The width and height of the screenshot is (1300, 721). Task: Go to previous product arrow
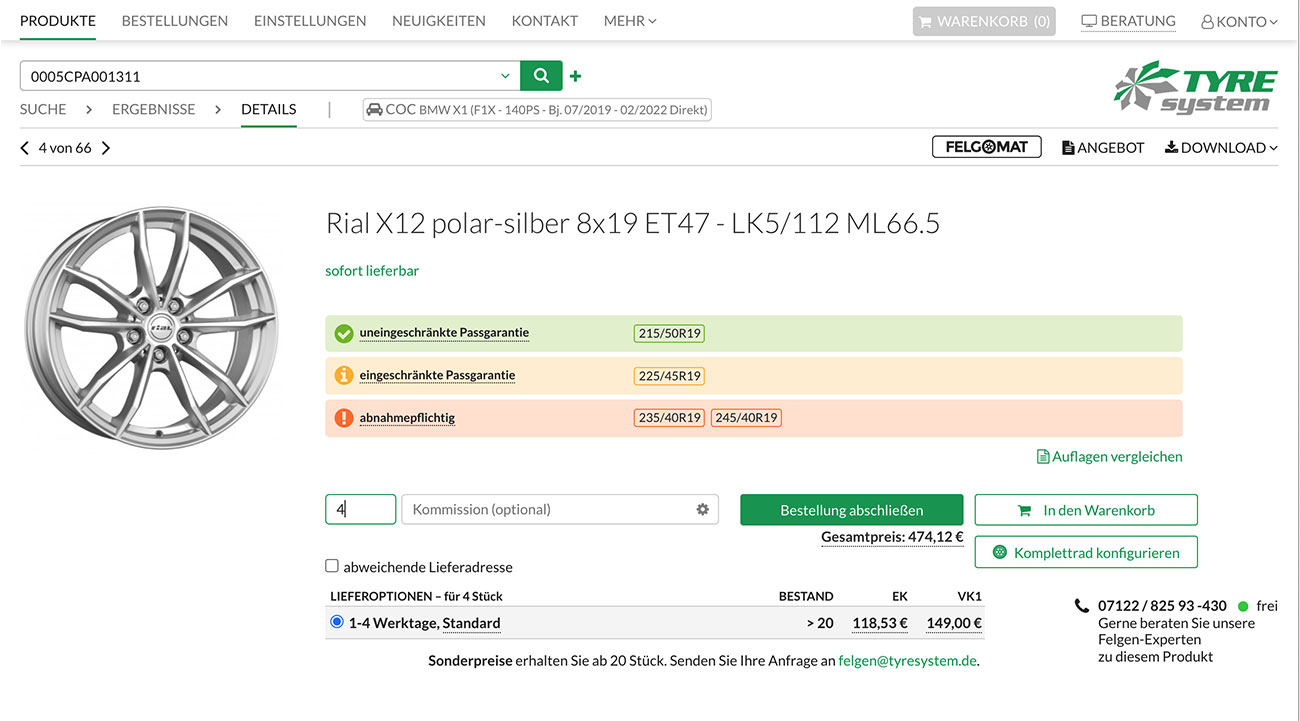coord(25,148)
